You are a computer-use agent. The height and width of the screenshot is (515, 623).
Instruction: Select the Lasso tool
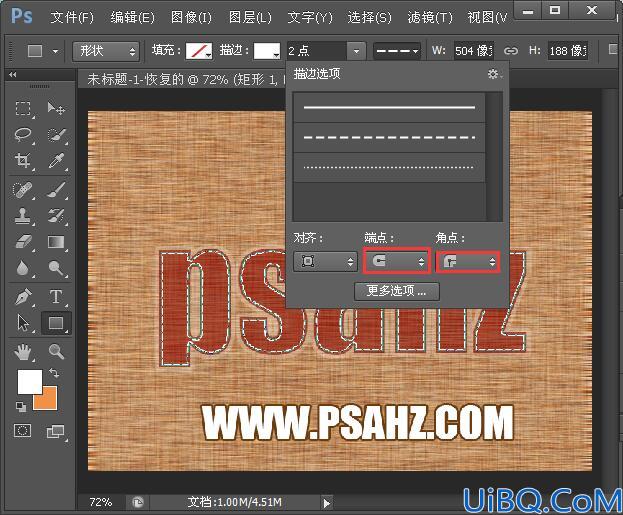[x=23, y=135]
